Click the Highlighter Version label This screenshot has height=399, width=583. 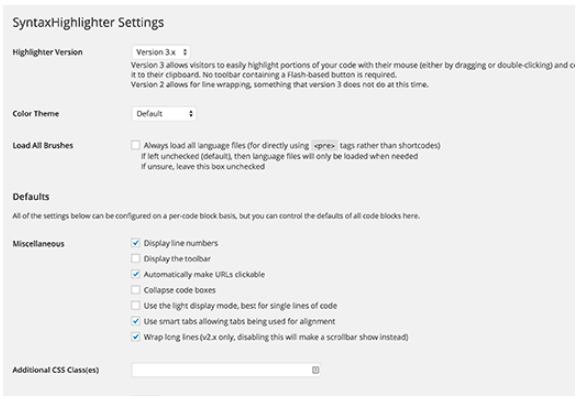(48, 52)
